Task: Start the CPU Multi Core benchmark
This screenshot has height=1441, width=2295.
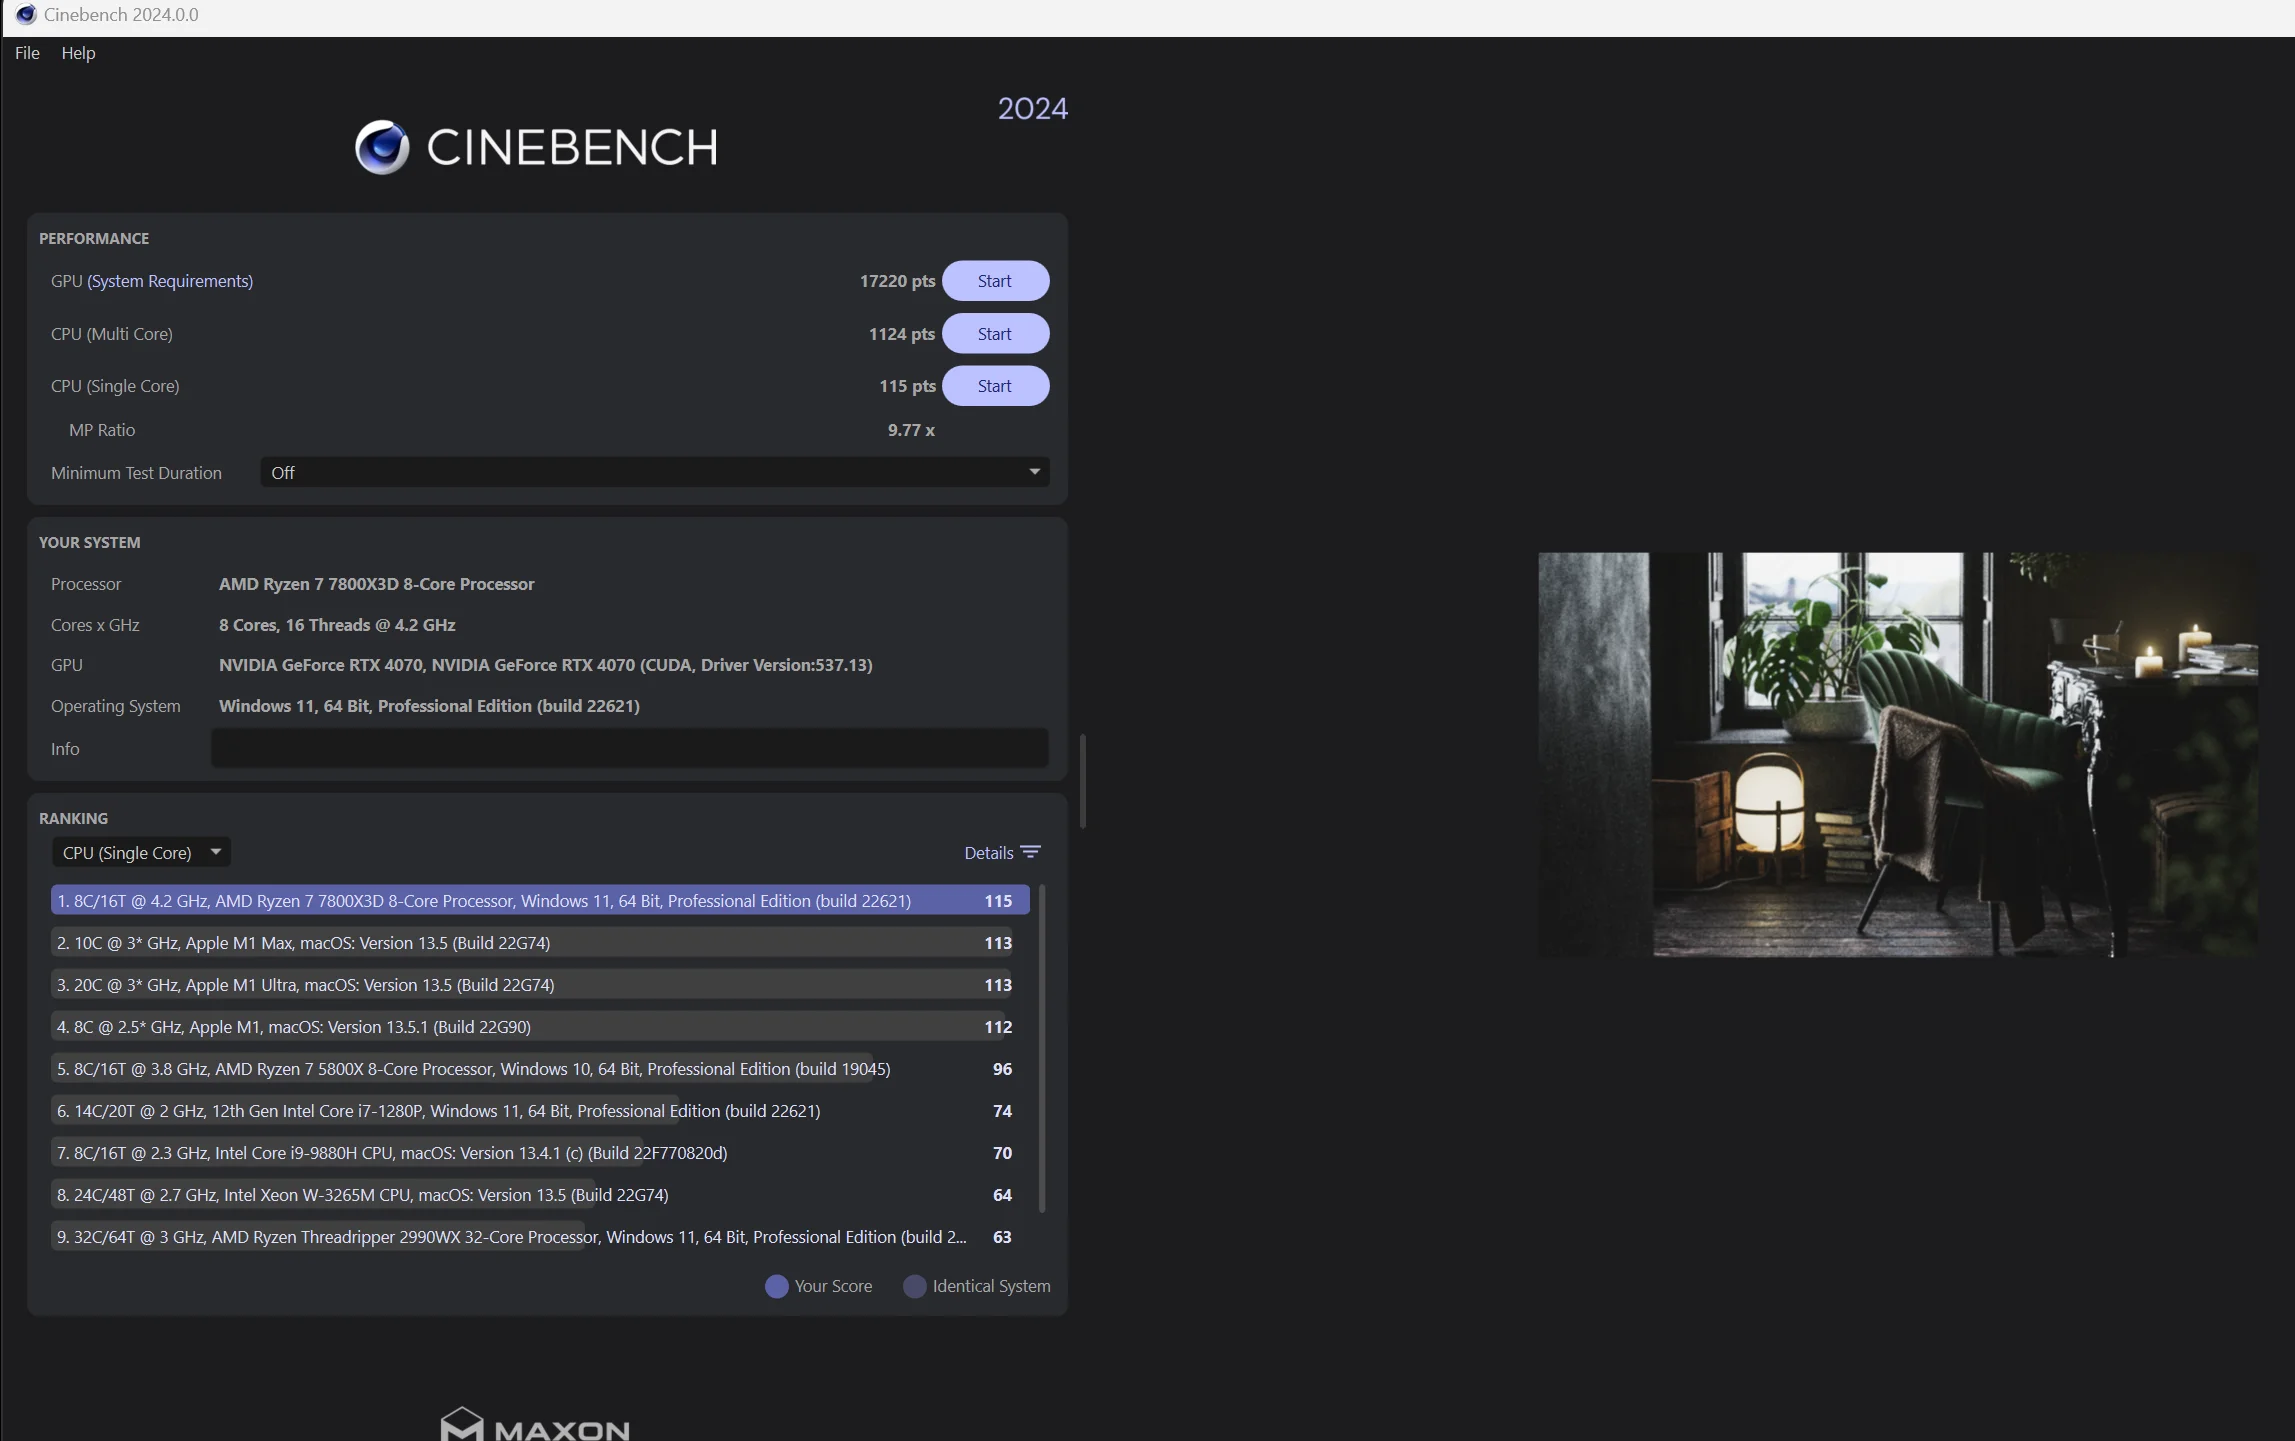Action: click(x=995, y=334)
